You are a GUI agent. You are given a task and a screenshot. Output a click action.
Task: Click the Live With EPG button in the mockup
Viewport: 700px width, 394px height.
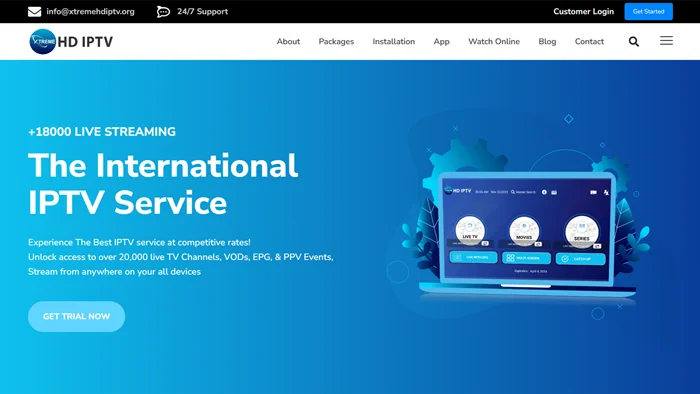[473, 257]
